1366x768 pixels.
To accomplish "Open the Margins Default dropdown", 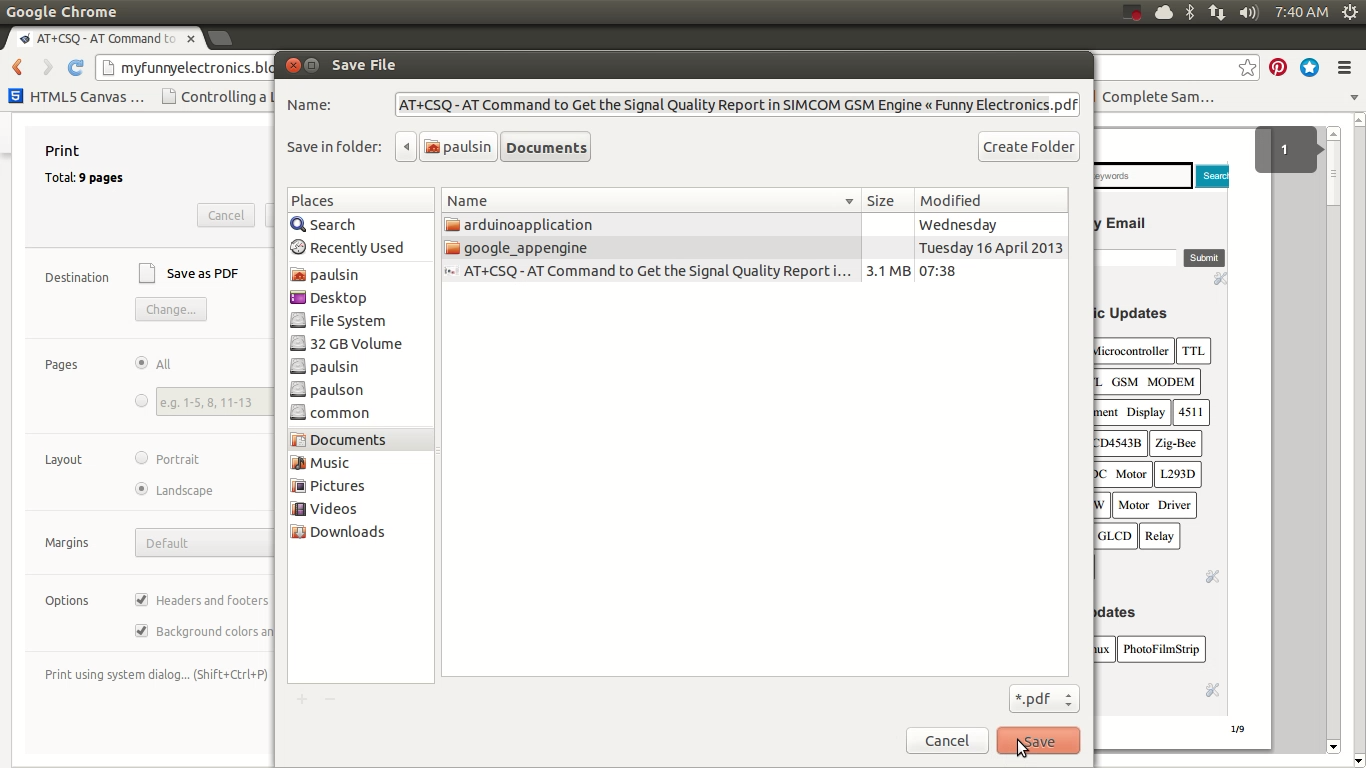I will click(x=205, y=543).
